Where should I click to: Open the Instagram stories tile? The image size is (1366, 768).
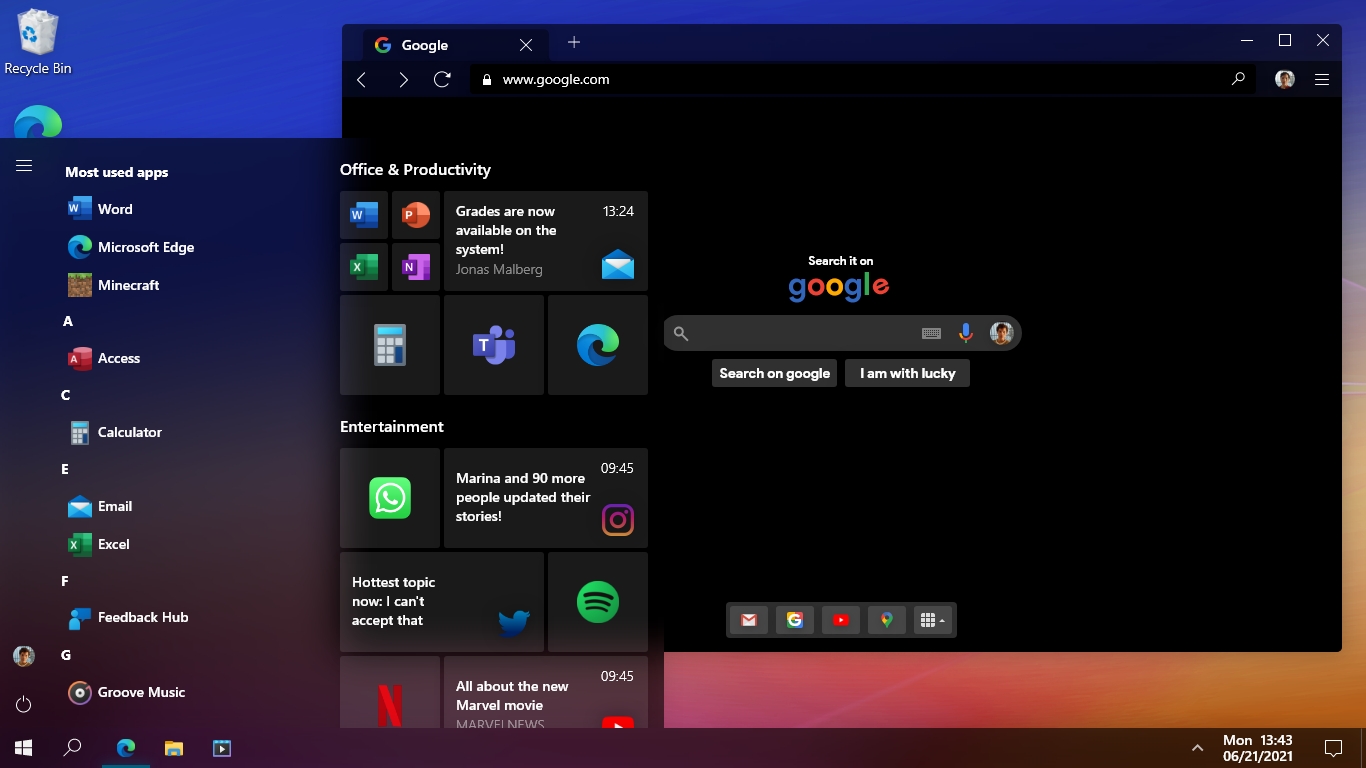(x=546, y=498)
